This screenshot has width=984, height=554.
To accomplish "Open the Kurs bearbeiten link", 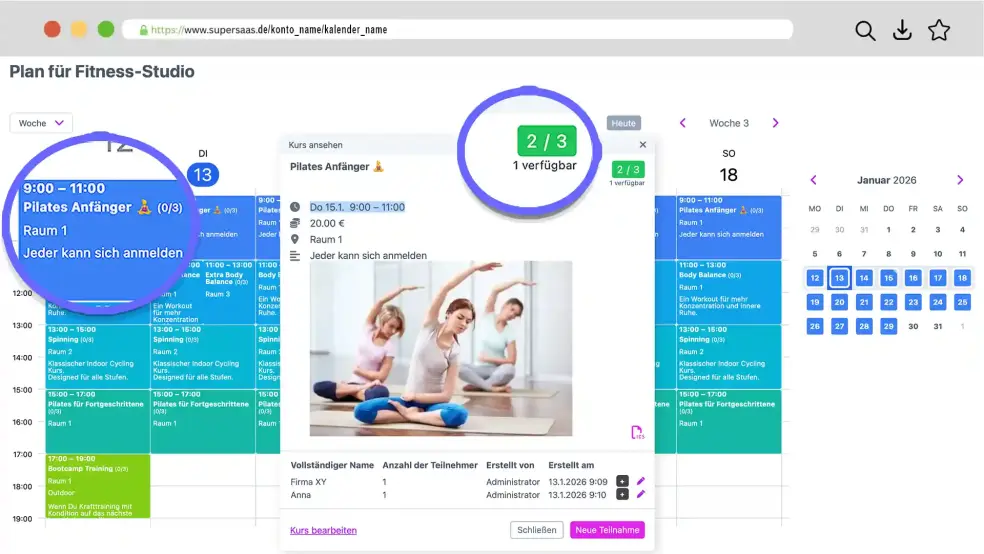I will click(323, 530).
